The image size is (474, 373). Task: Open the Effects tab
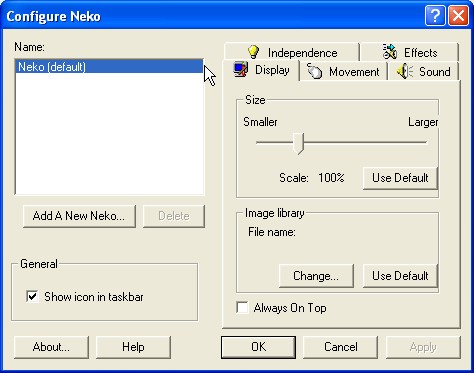[x=409, y=52]
